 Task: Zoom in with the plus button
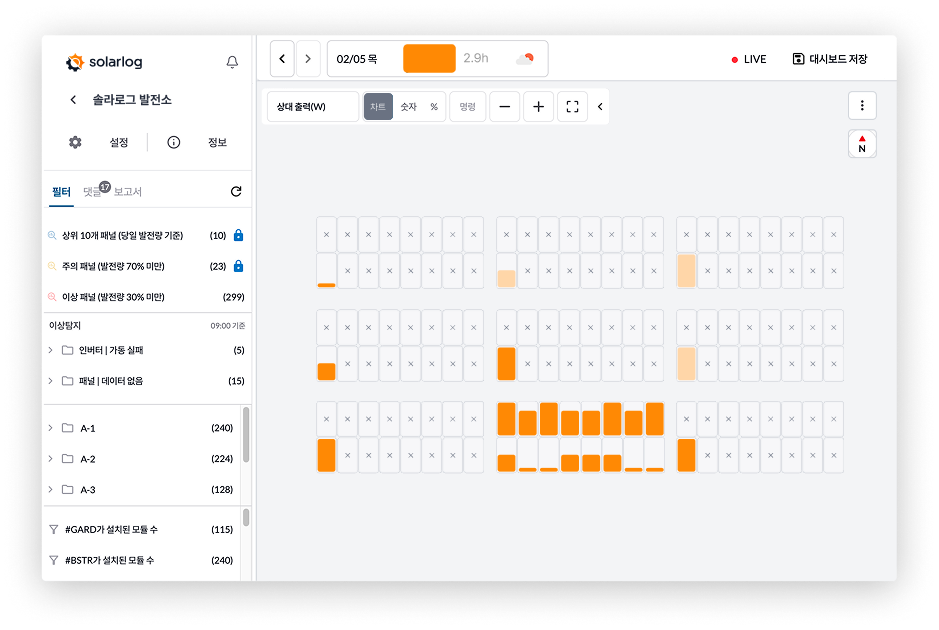coord(538,107)
